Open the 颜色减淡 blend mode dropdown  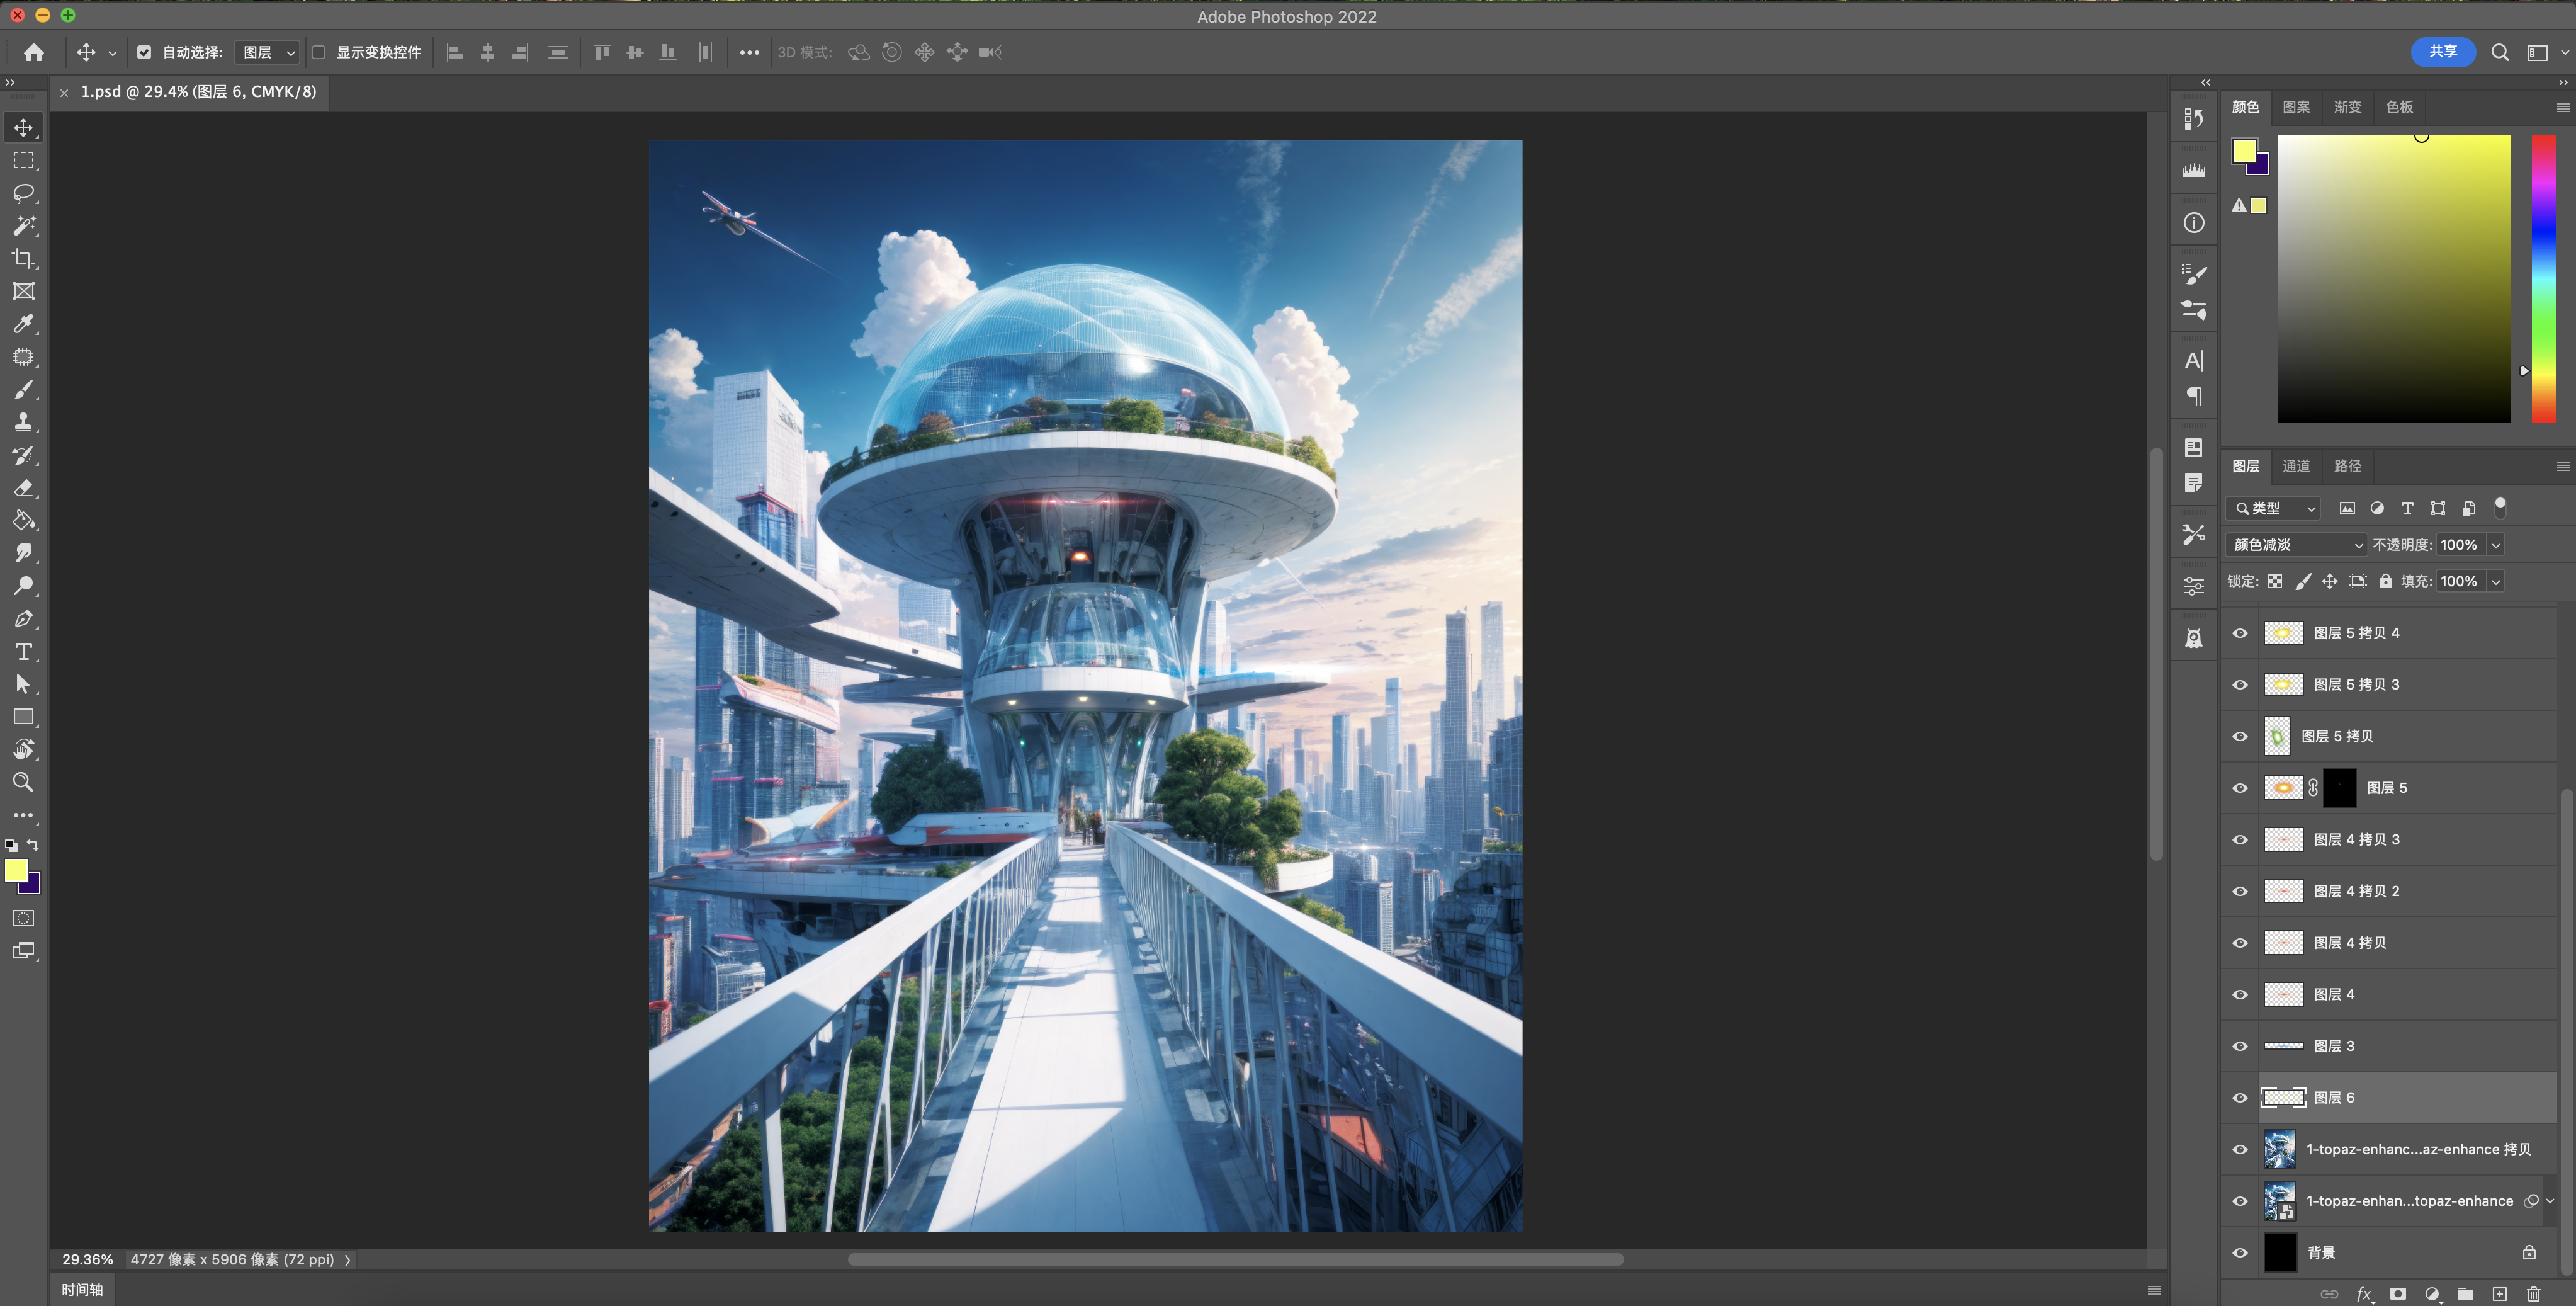(2296, 545)
